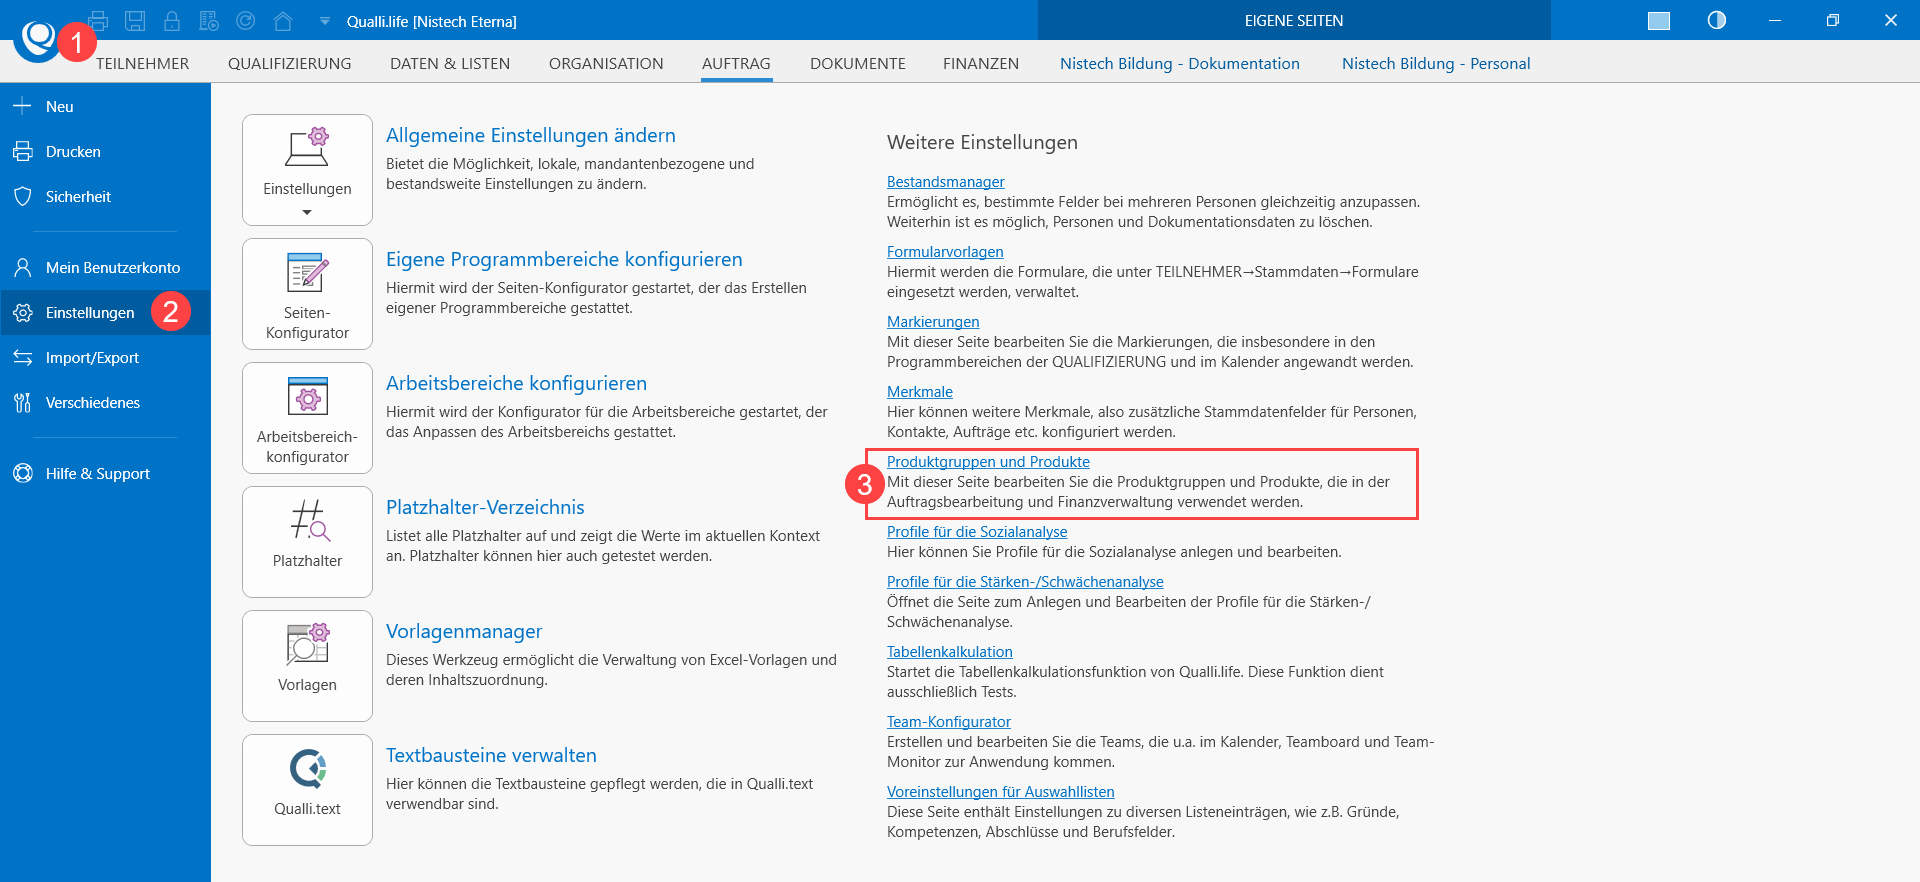Select the ORGANISATION tab
This screenshot has height=882, width=1920.
pyautogui.click(x=606, y=63)
